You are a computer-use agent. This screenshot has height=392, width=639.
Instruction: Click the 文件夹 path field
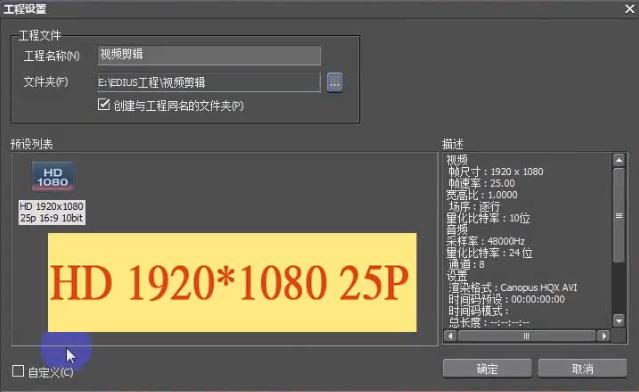[x=209, y=83]
